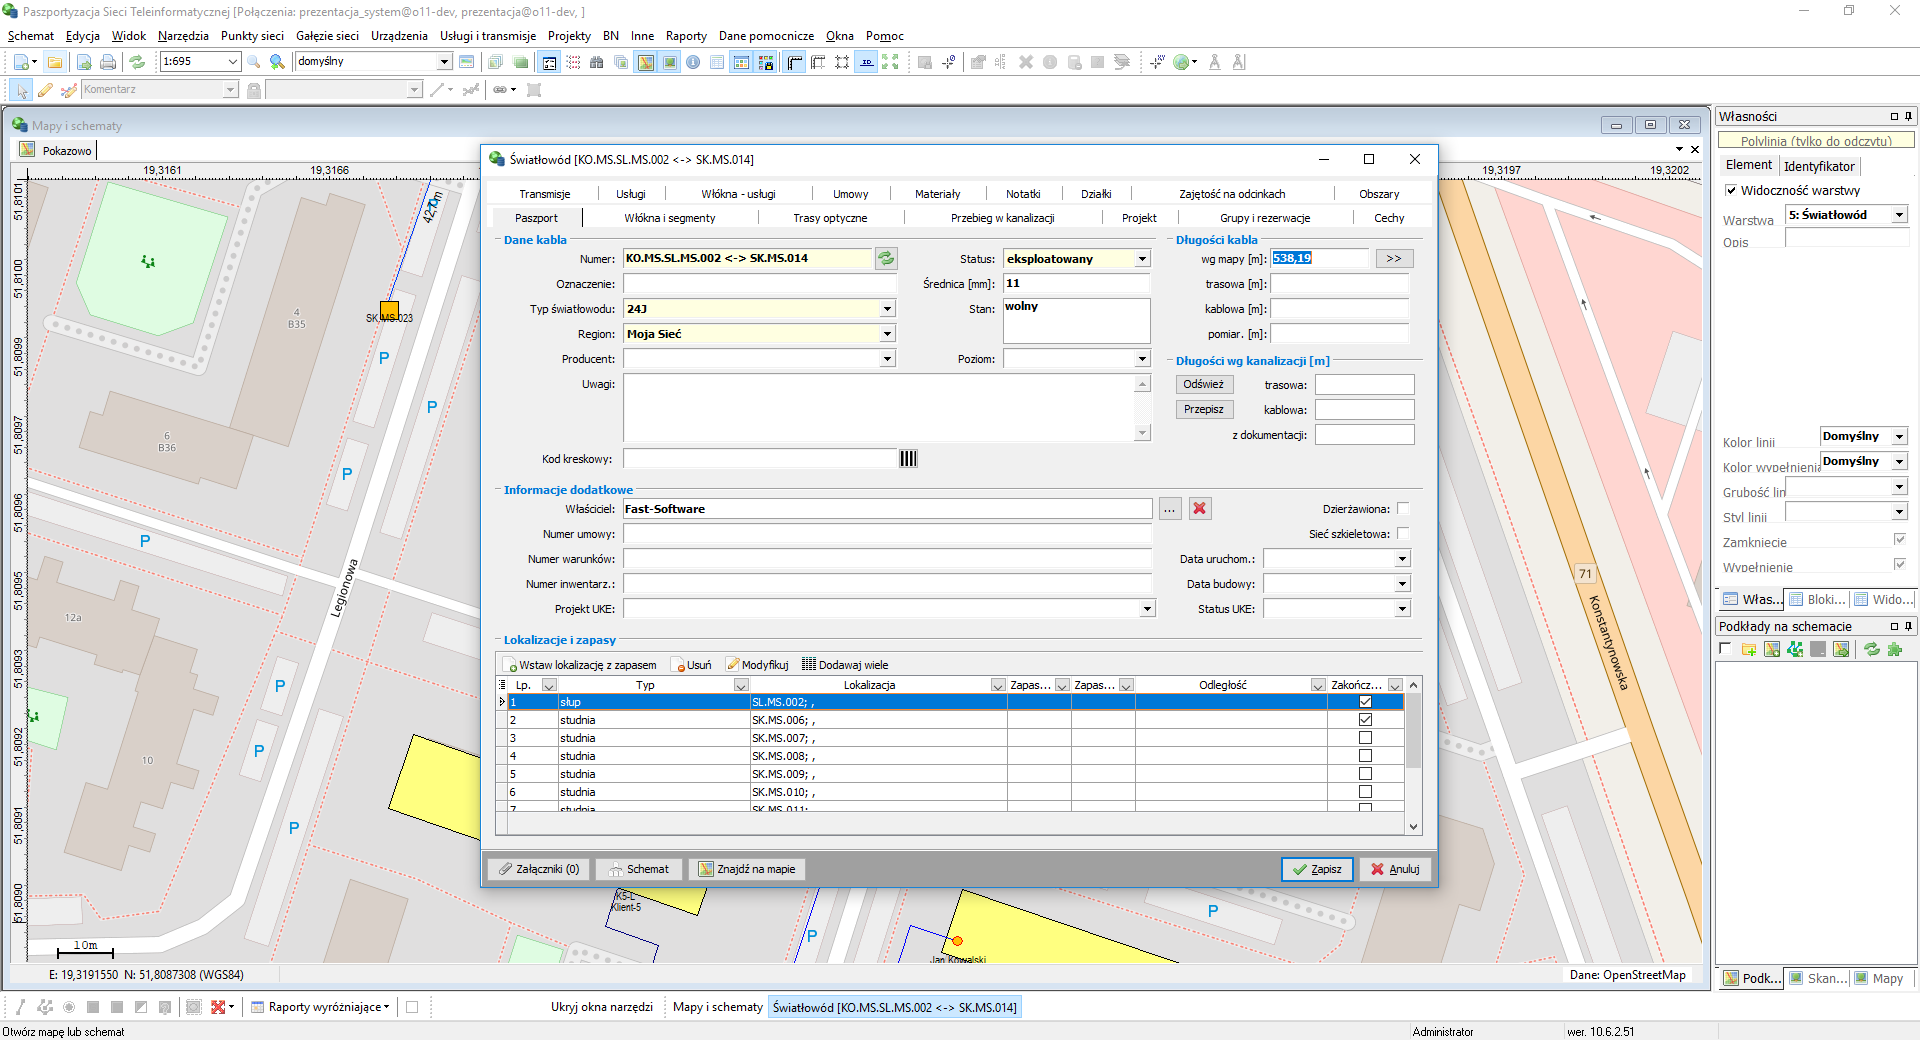
Task: Click the wg mapy length field
Action: point(1319,259)
